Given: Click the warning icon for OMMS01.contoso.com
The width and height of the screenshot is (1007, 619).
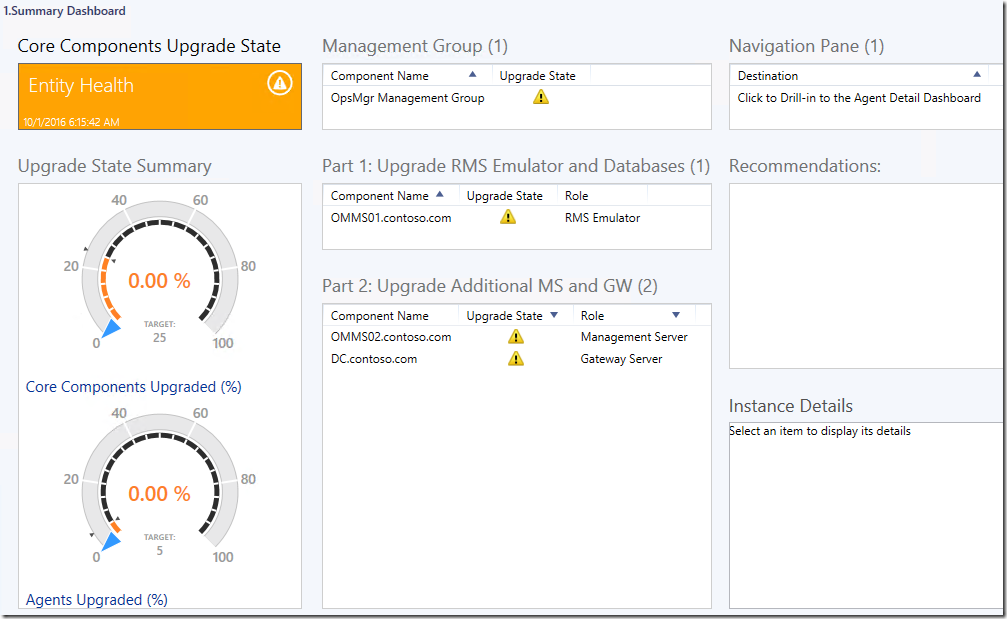Looking at the screenshot, I should 507,217.
